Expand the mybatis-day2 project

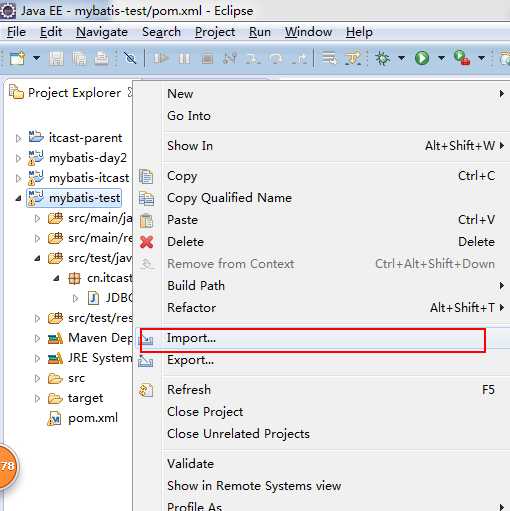coord(18,158)
